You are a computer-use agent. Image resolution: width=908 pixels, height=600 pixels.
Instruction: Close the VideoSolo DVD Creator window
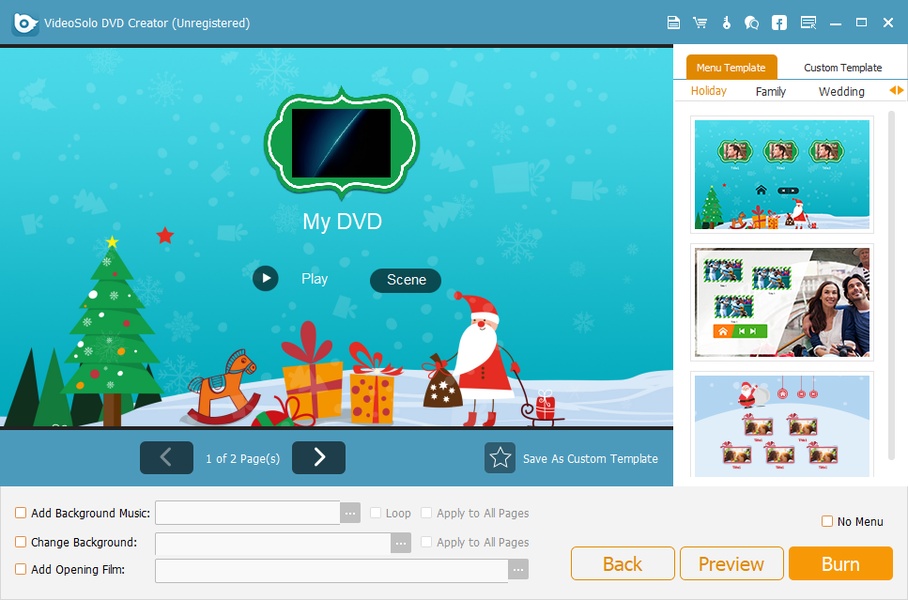(888, 23)
